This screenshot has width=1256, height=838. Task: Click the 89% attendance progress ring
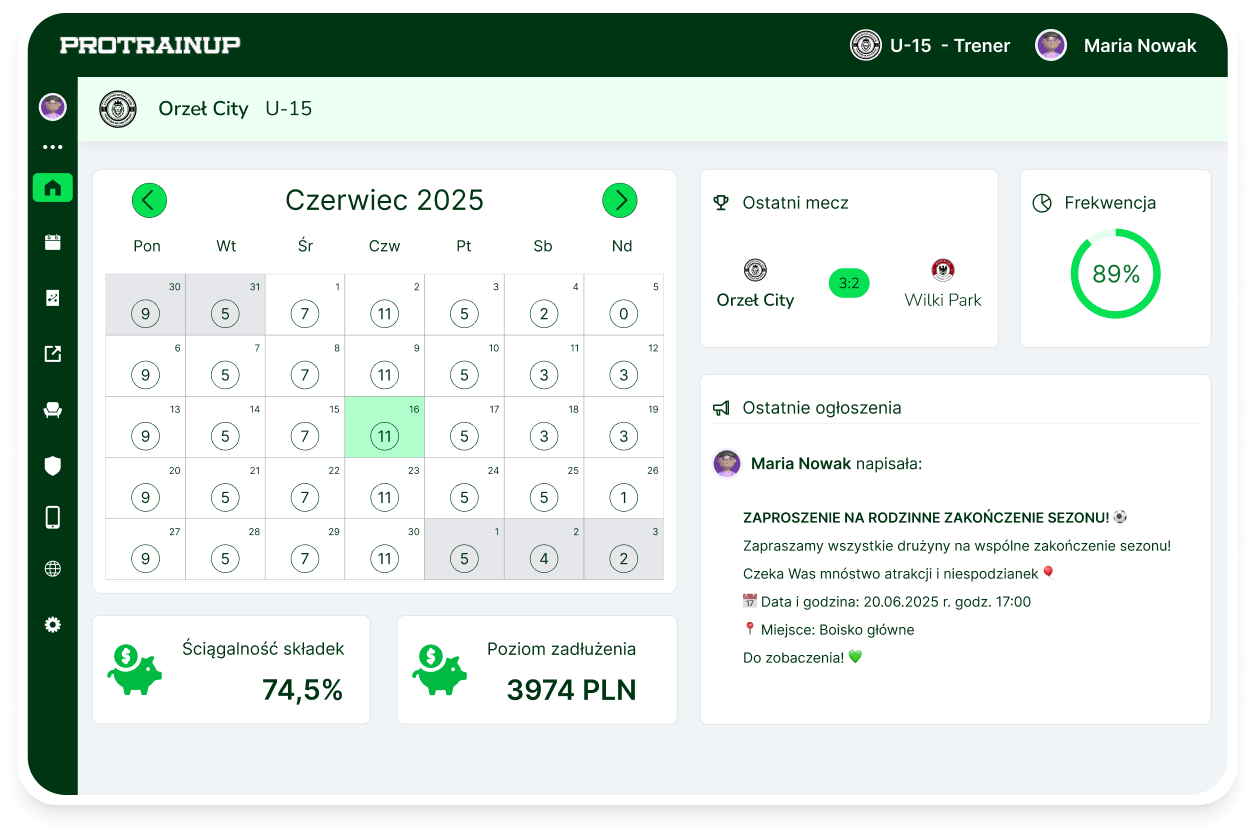click(x=1115, y=274)
